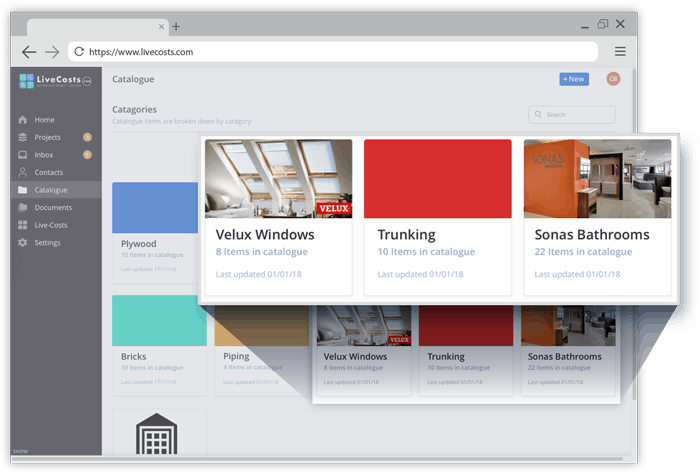The width and height of the screenshot is (700, 475).
Task: Open the Bricks category card
Action: click(x=159, y=345)
